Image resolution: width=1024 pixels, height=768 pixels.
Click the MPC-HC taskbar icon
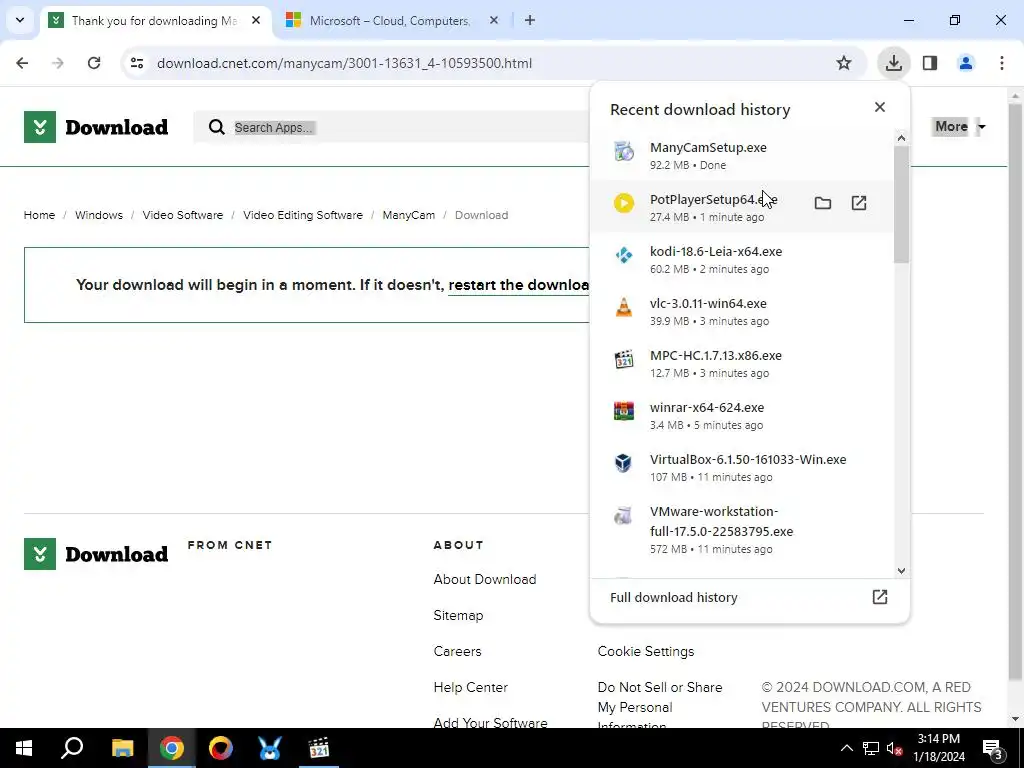pyautogui.click(x=319, y=748)
